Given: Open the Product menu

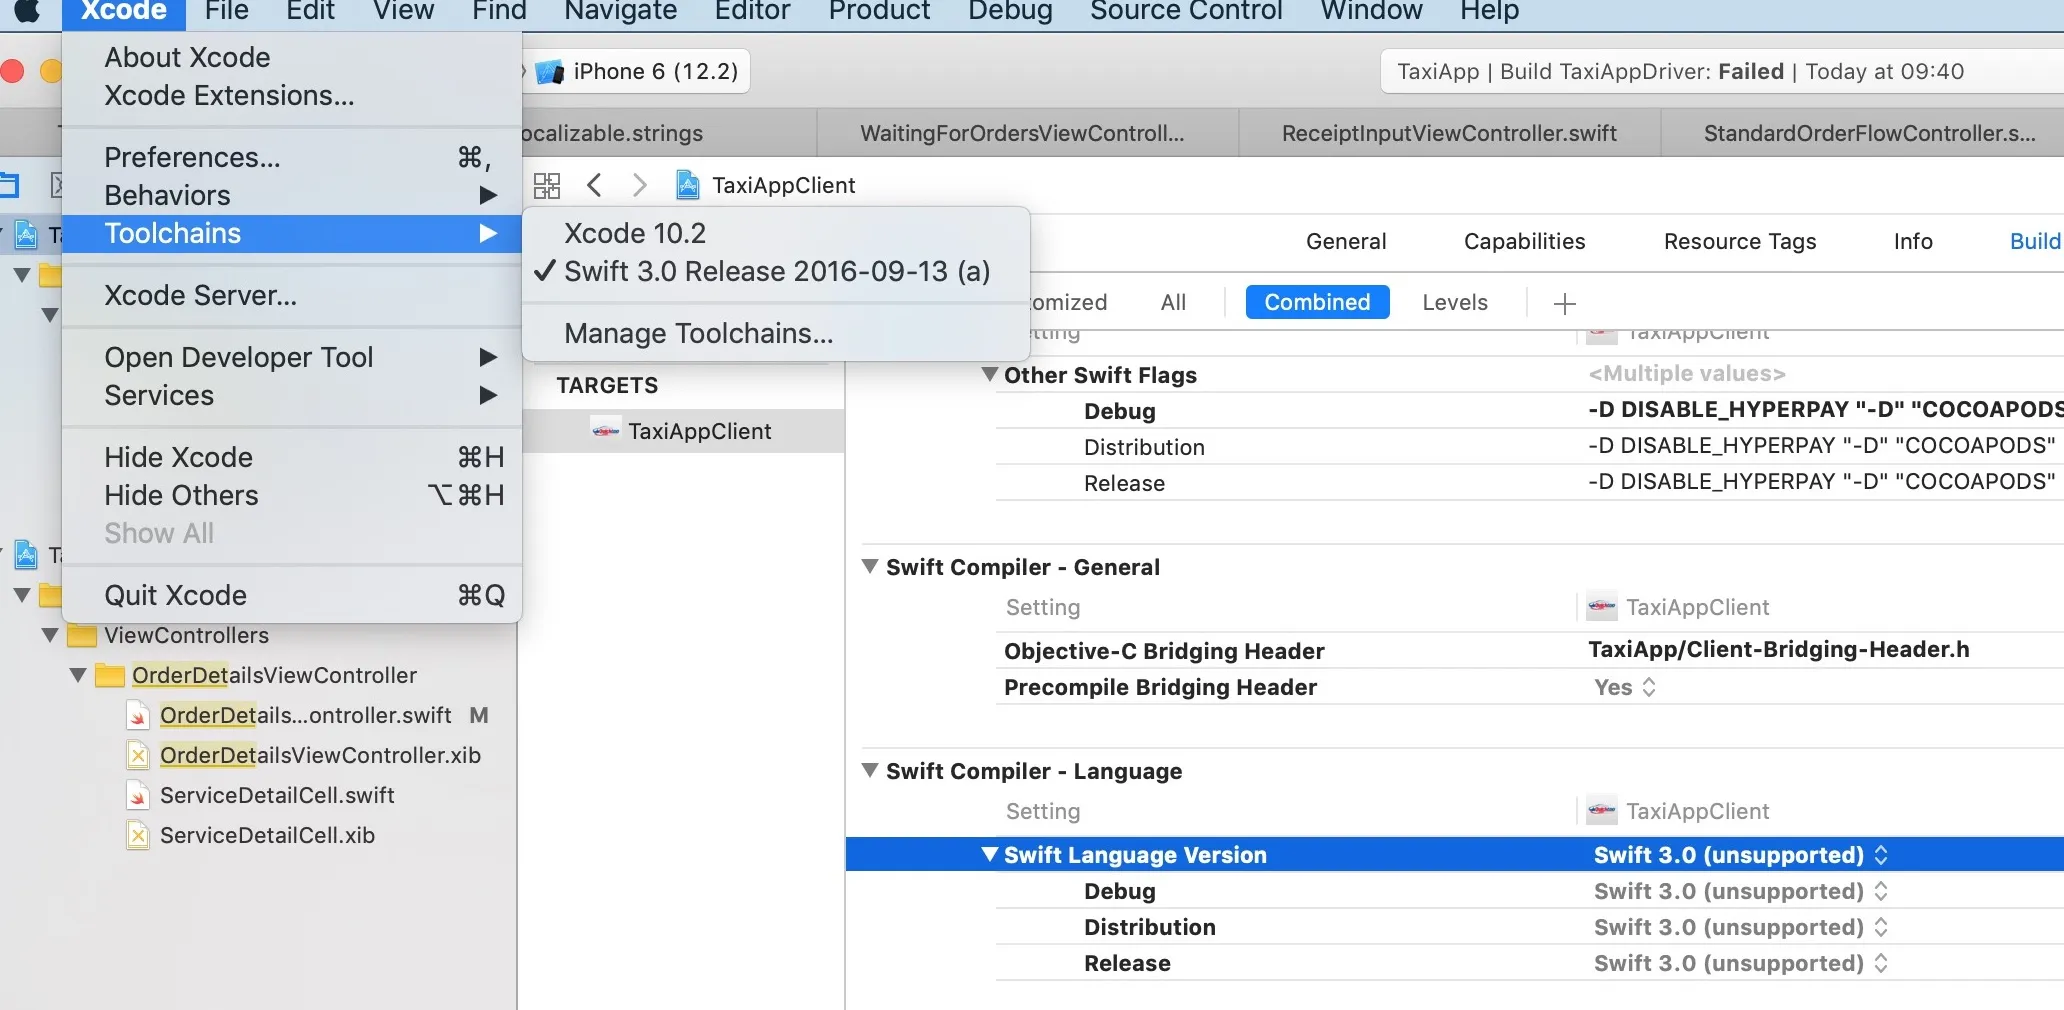Looking at the screenshot, I should click(x=879, y=11).
